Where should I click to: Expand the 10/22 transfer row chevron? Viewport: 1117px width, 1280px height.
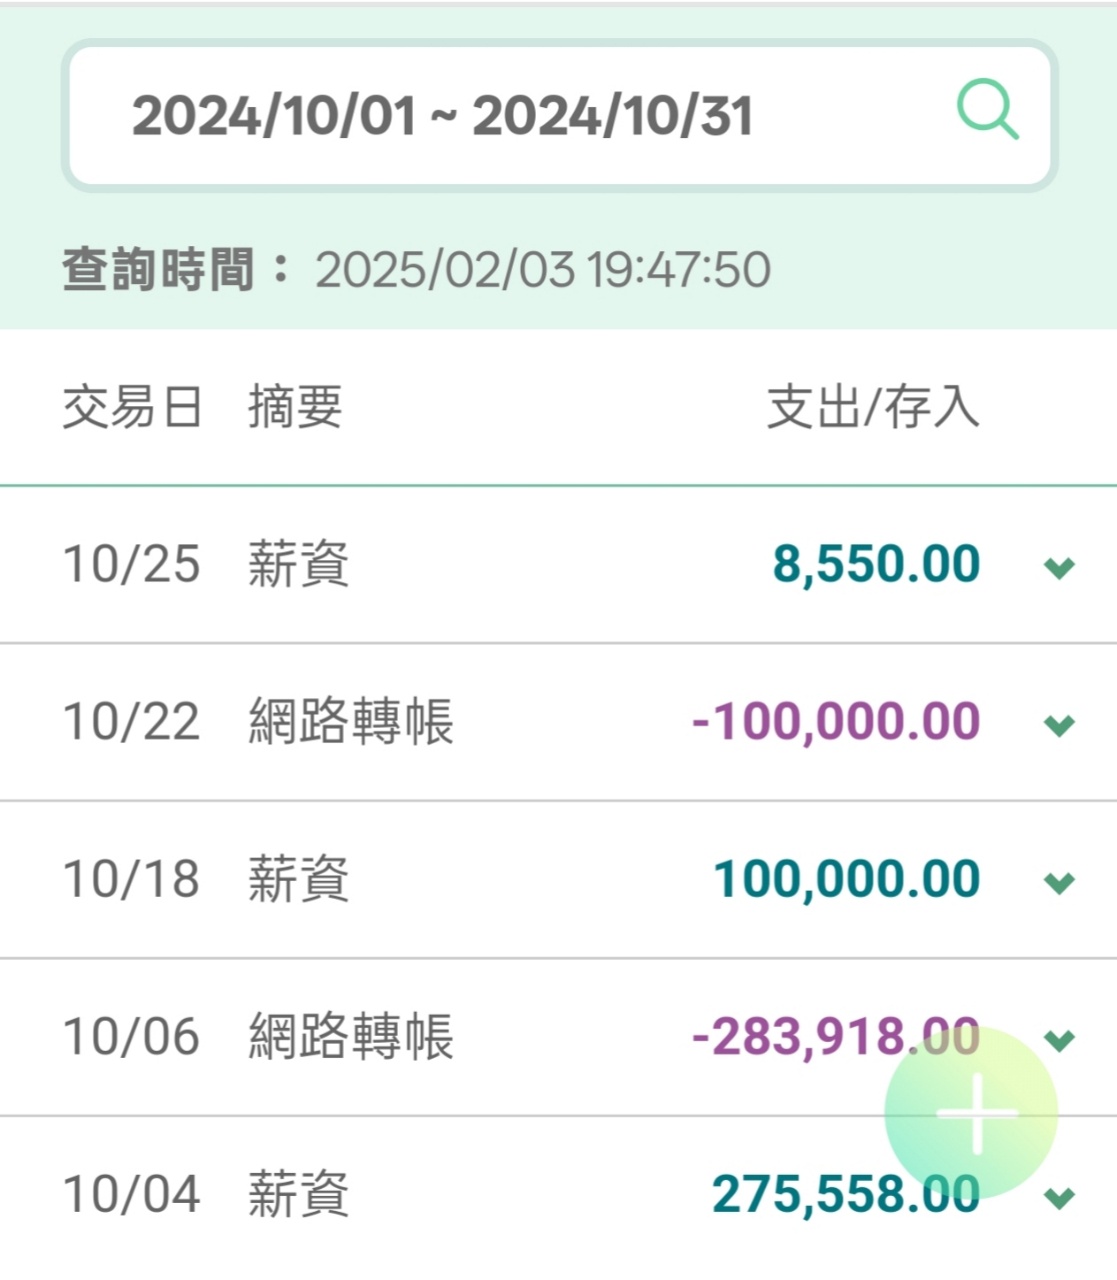[1059, 724]
